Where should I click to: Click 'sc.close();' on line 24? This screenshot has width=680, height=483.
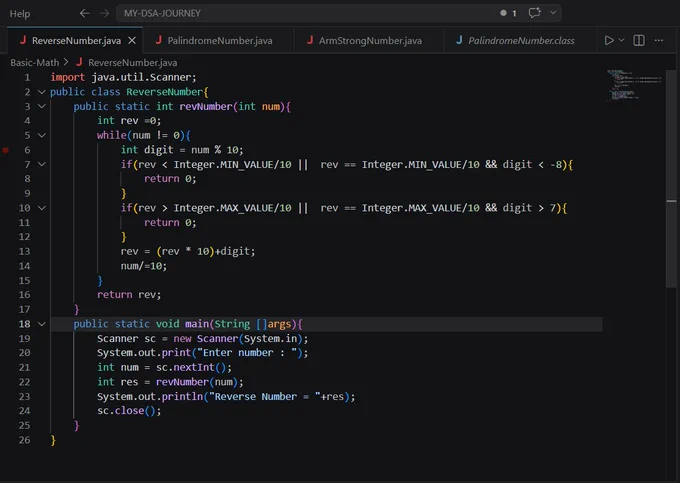pyautogui.click(x=129, y=411)
